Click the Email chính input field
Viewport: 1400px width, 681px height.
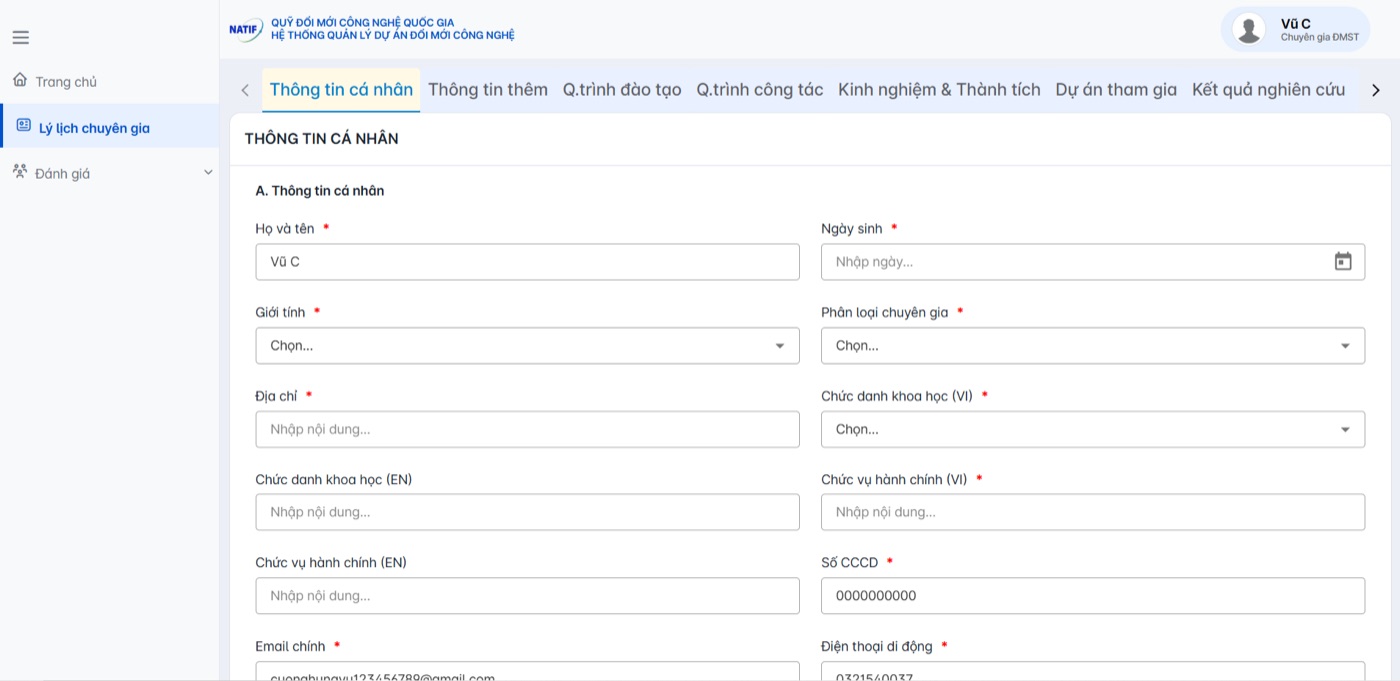coord(527,671)
